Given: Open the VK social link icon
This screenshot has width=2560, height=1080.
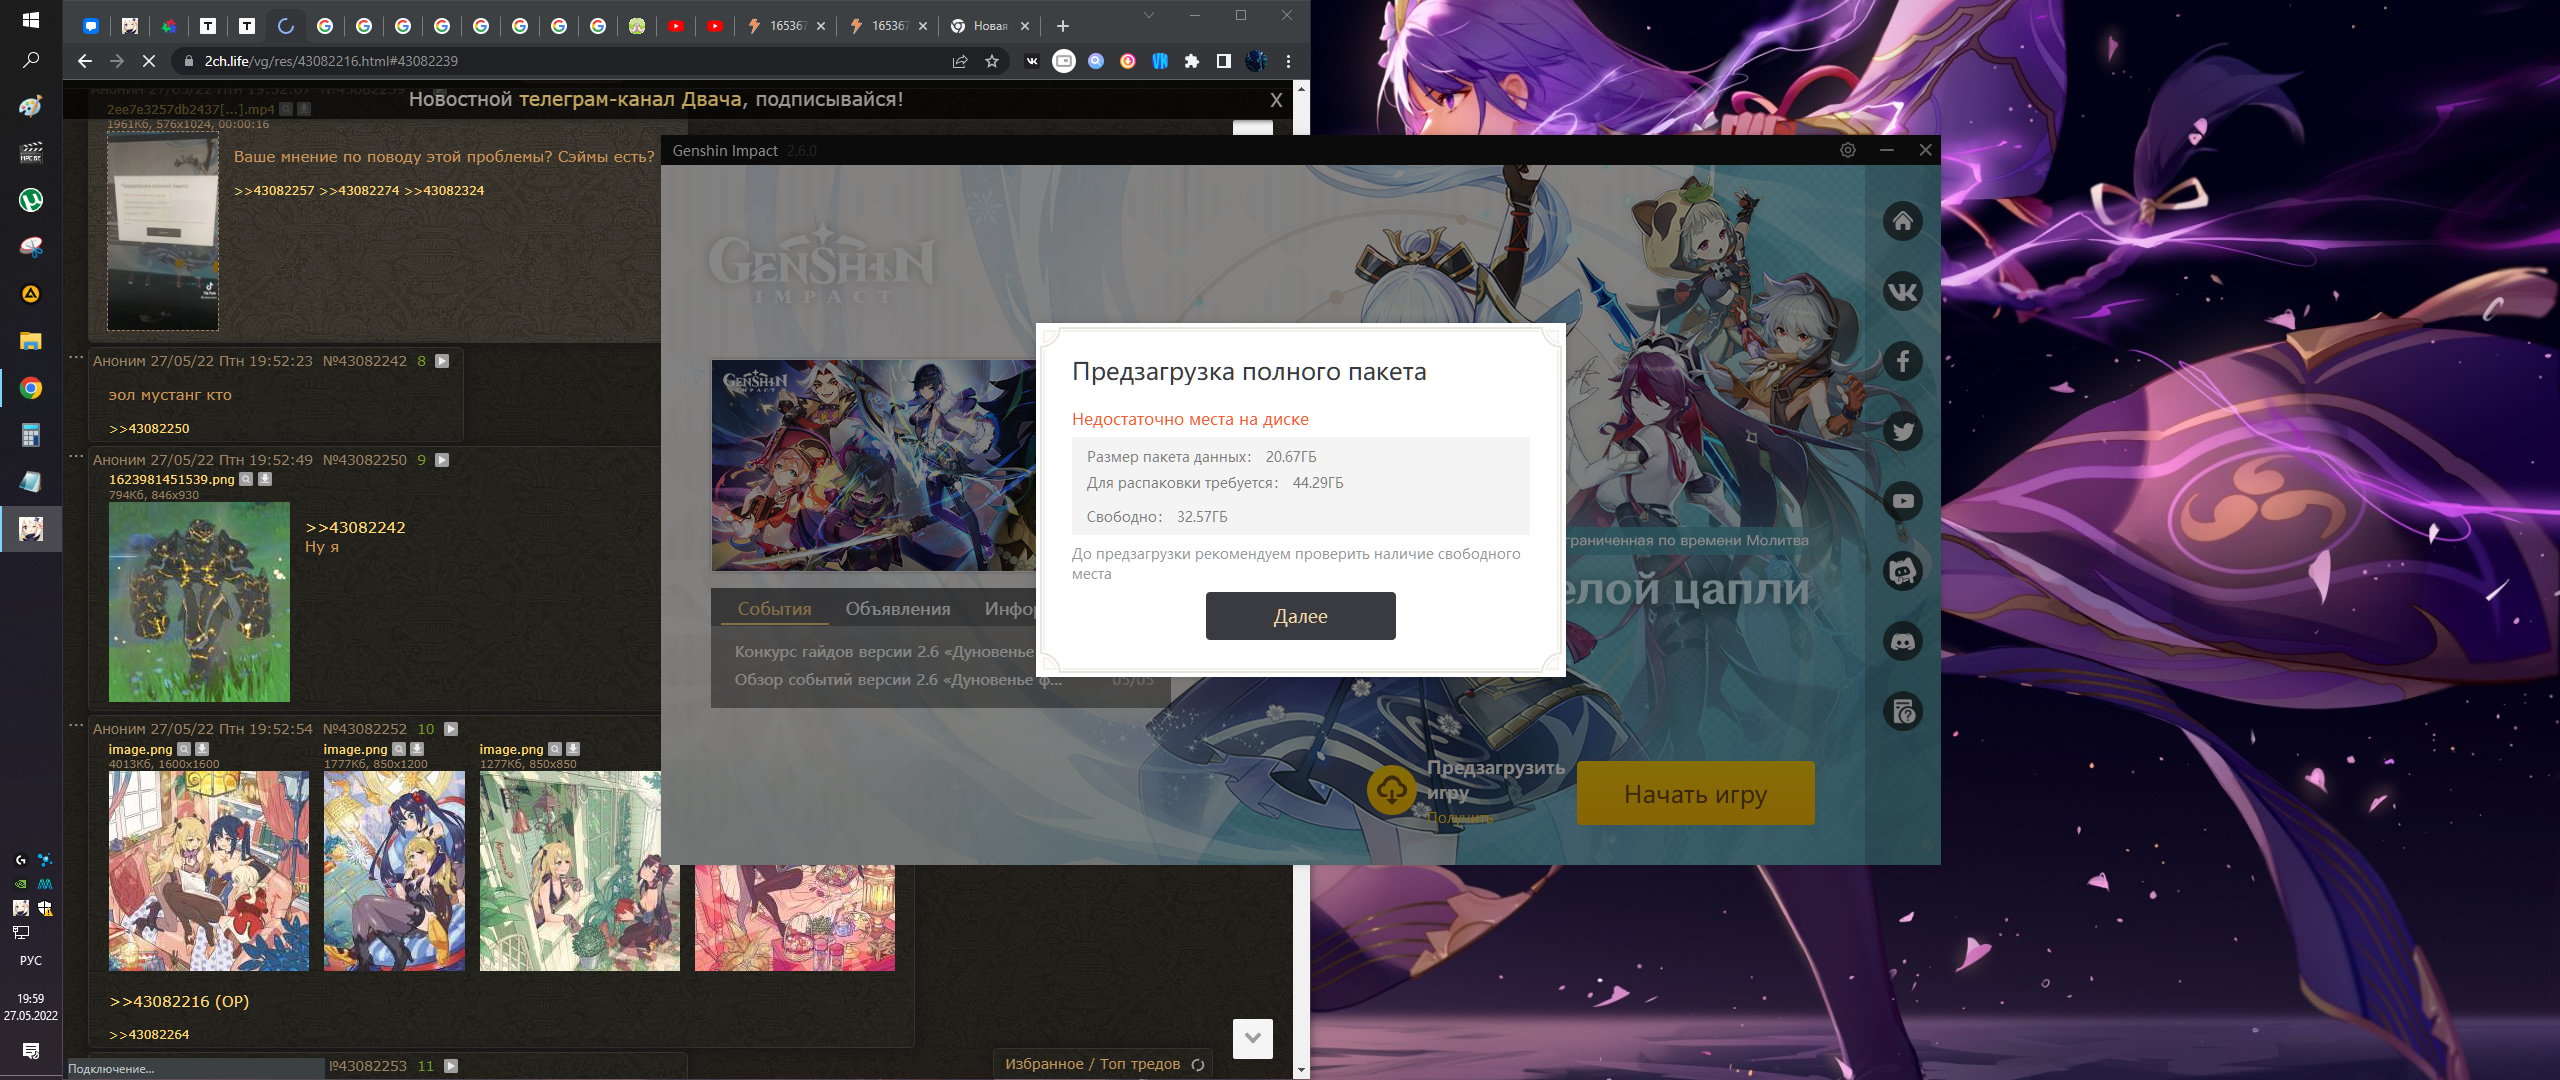Looking at the screenshot, I should point(1902,291).
